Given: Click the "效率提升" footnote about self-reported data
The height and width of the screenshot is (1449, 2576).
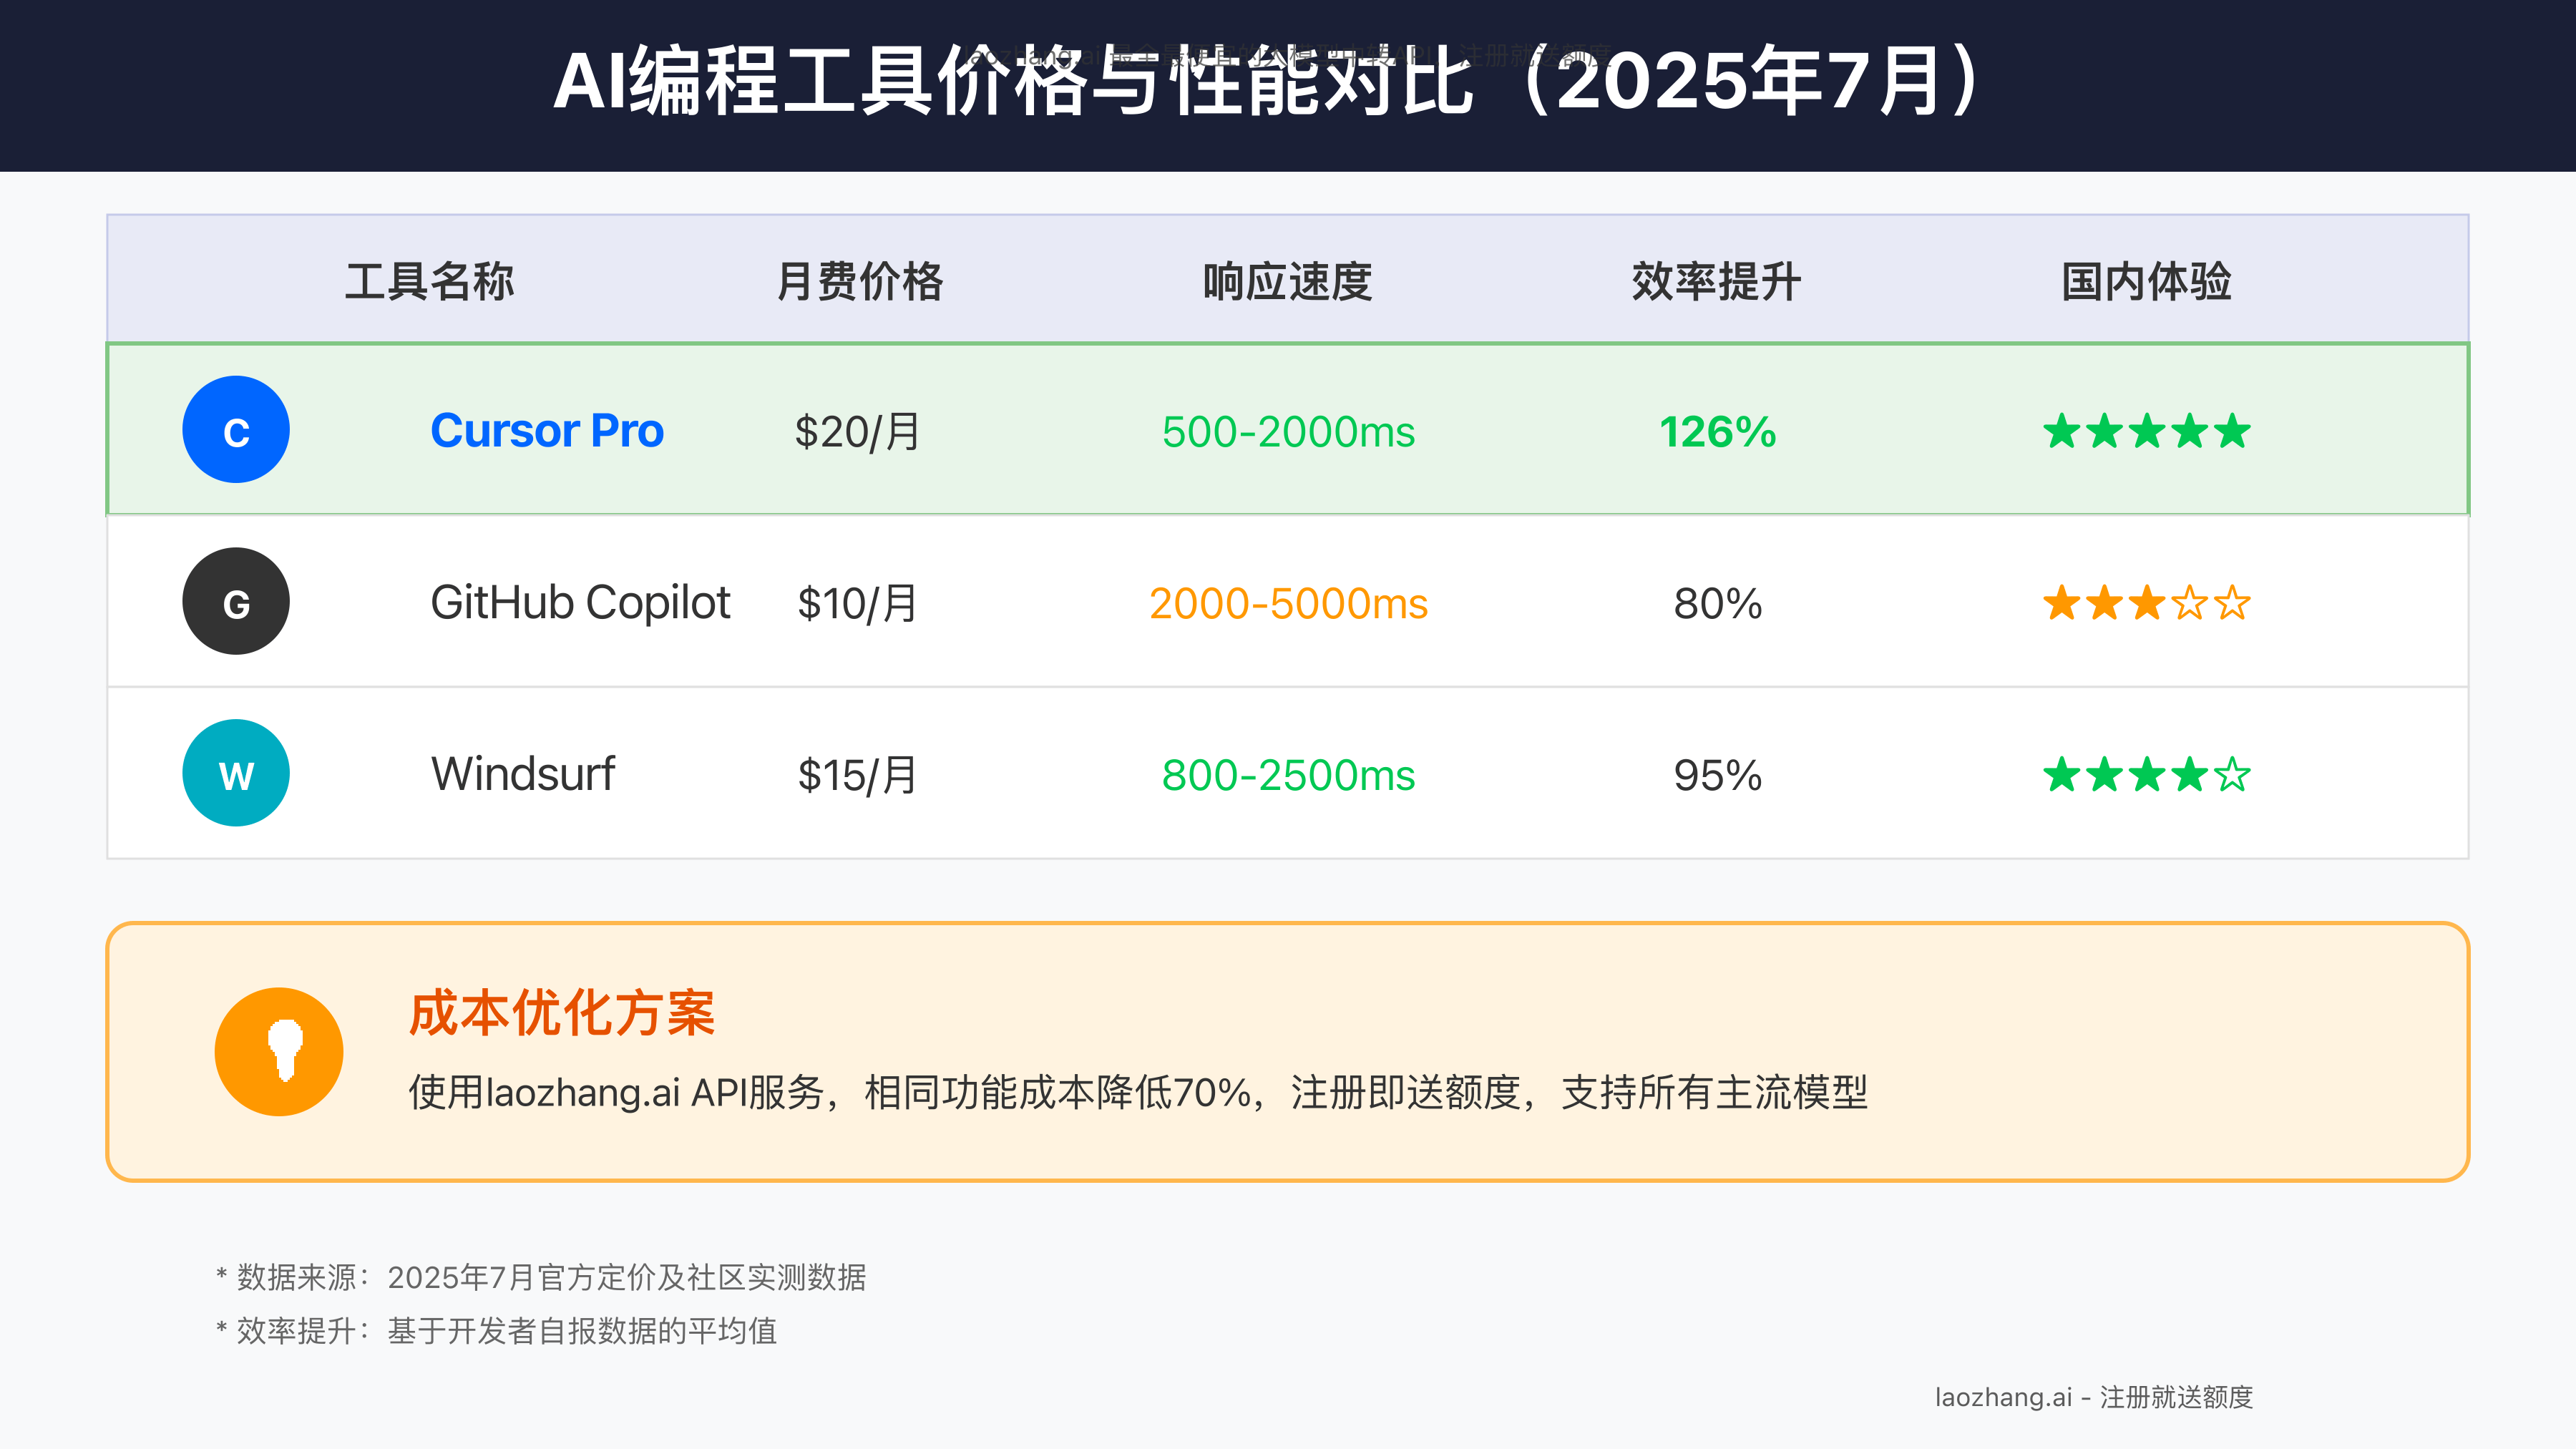Looking at the screenshot, I should click(496, 1331).
